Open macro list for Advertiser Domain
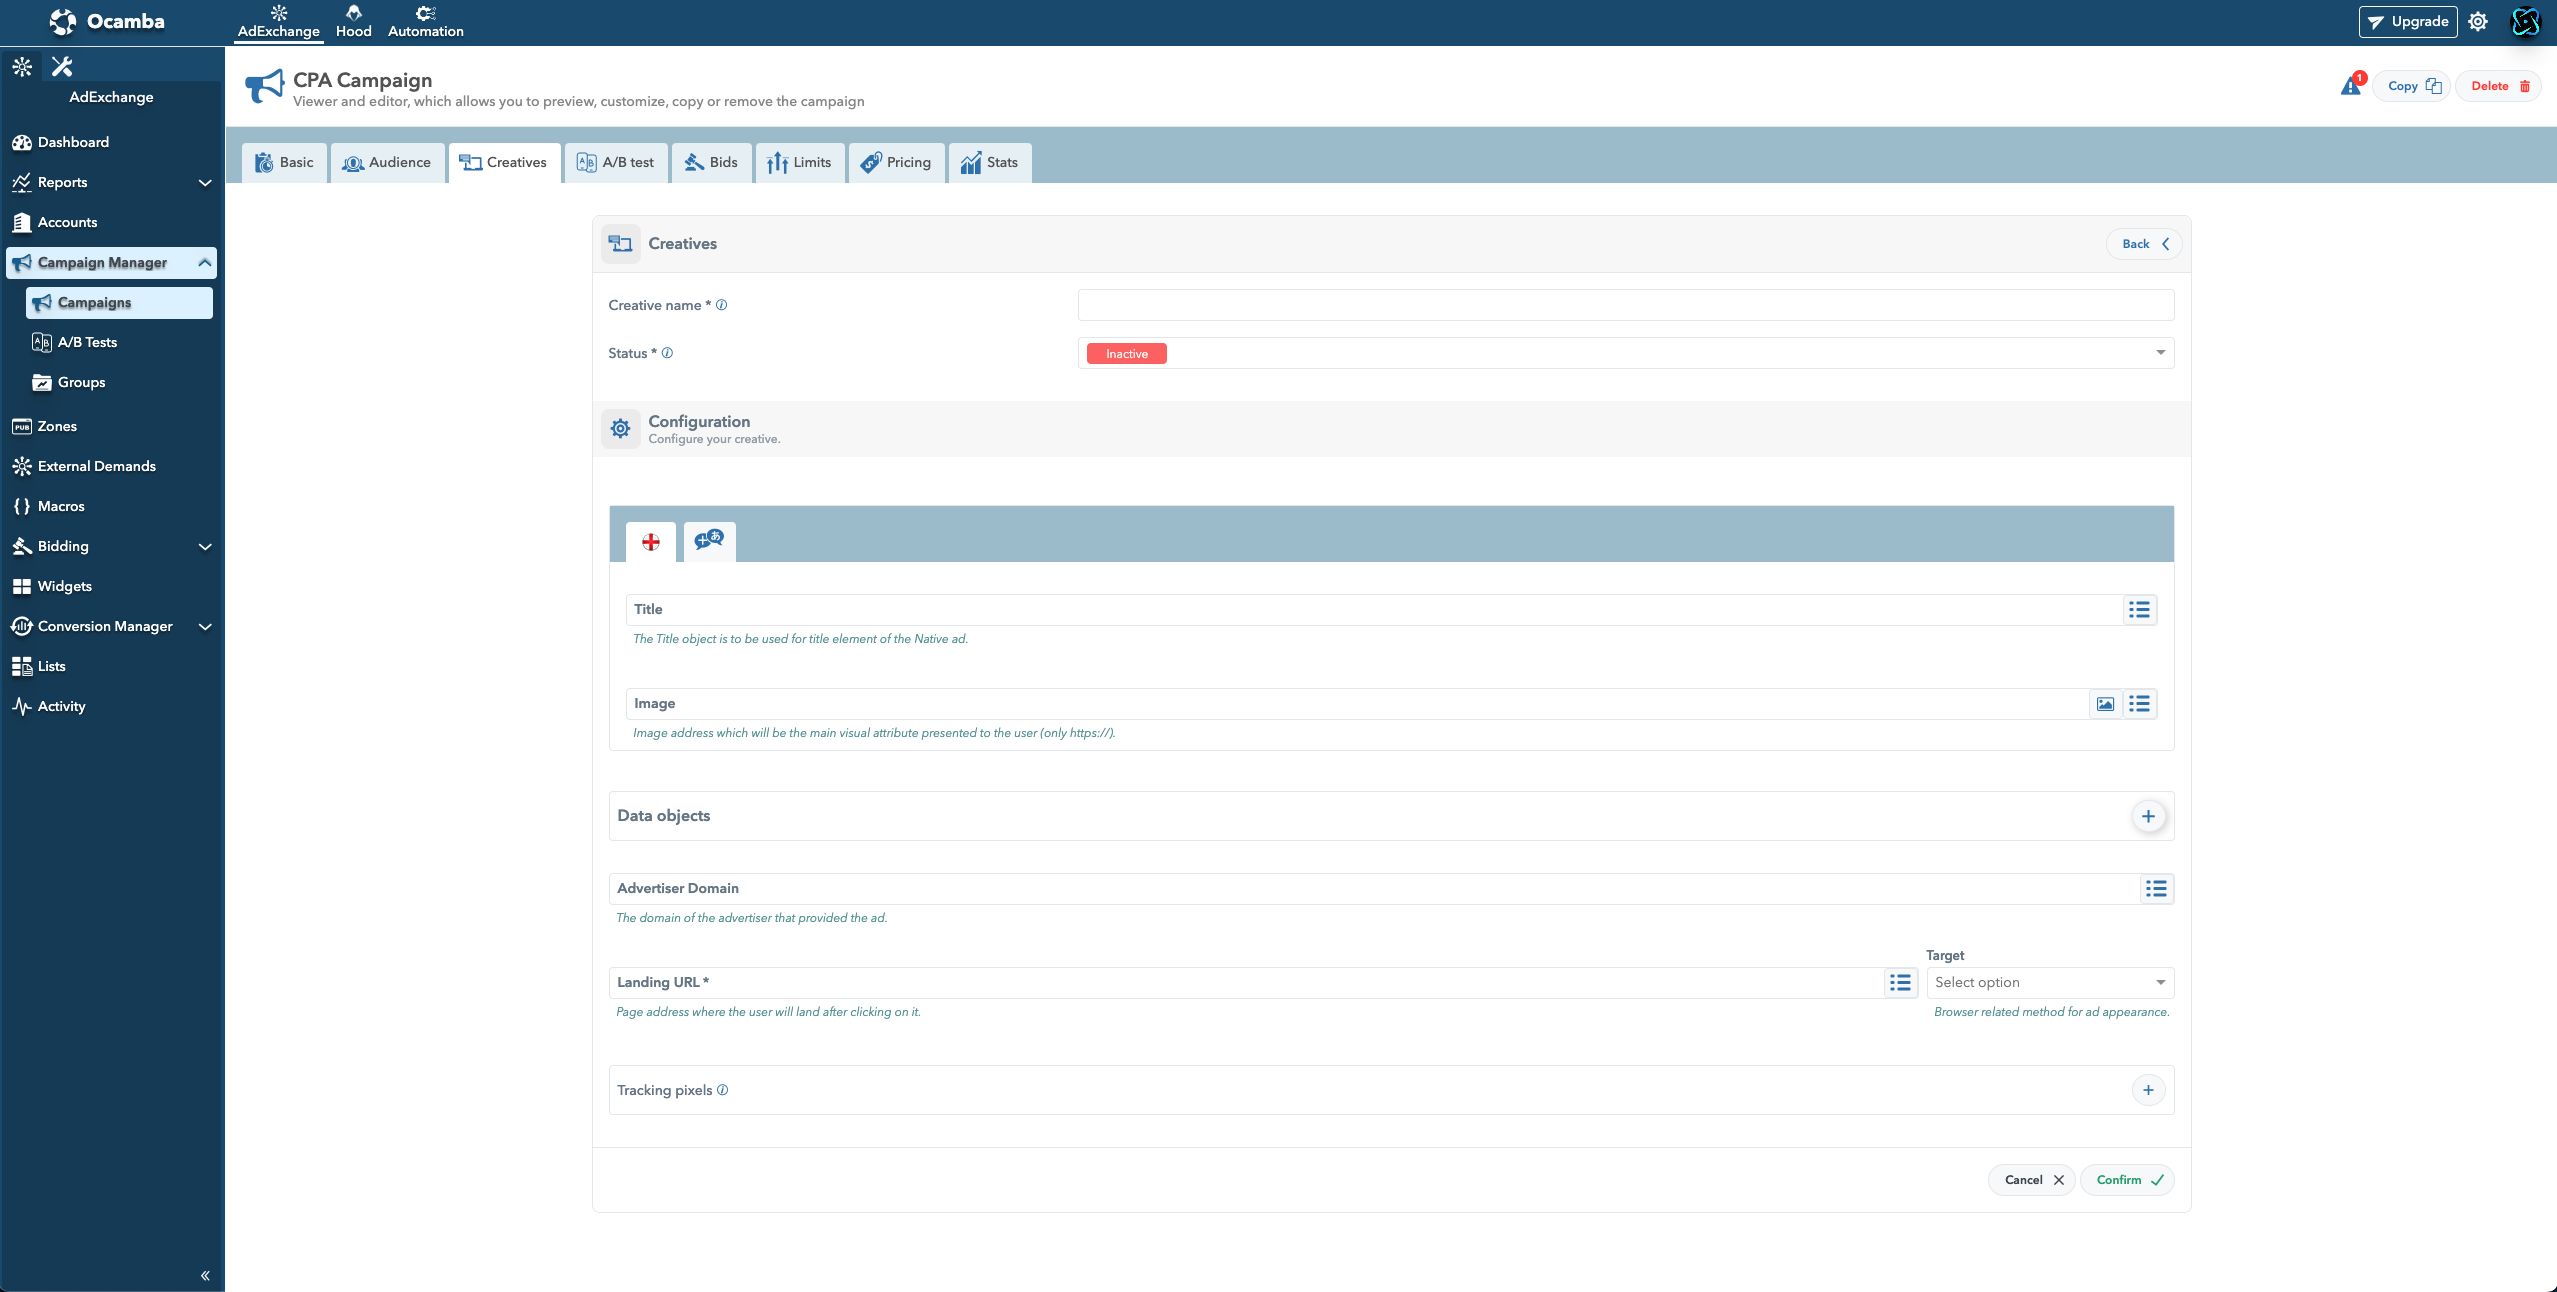The image size is (2557, 1292). tap(2156, 889)
